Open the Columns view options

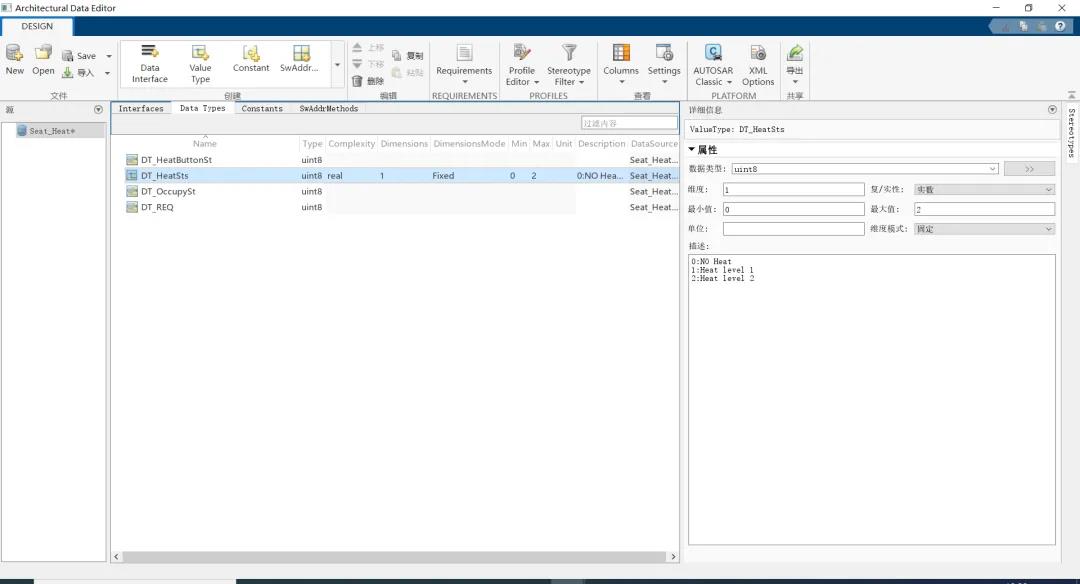tap(621, 53)
